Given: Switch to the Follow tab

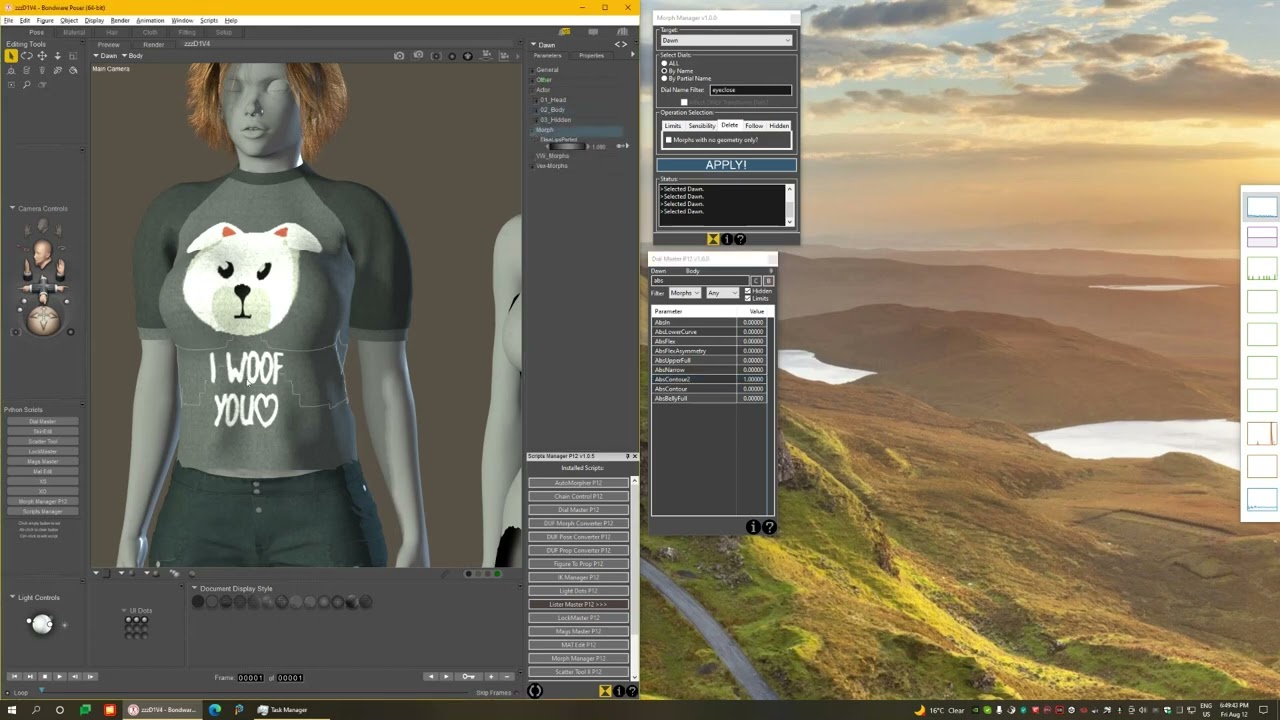Looking at the screenshot, I should tap(754, 126).
